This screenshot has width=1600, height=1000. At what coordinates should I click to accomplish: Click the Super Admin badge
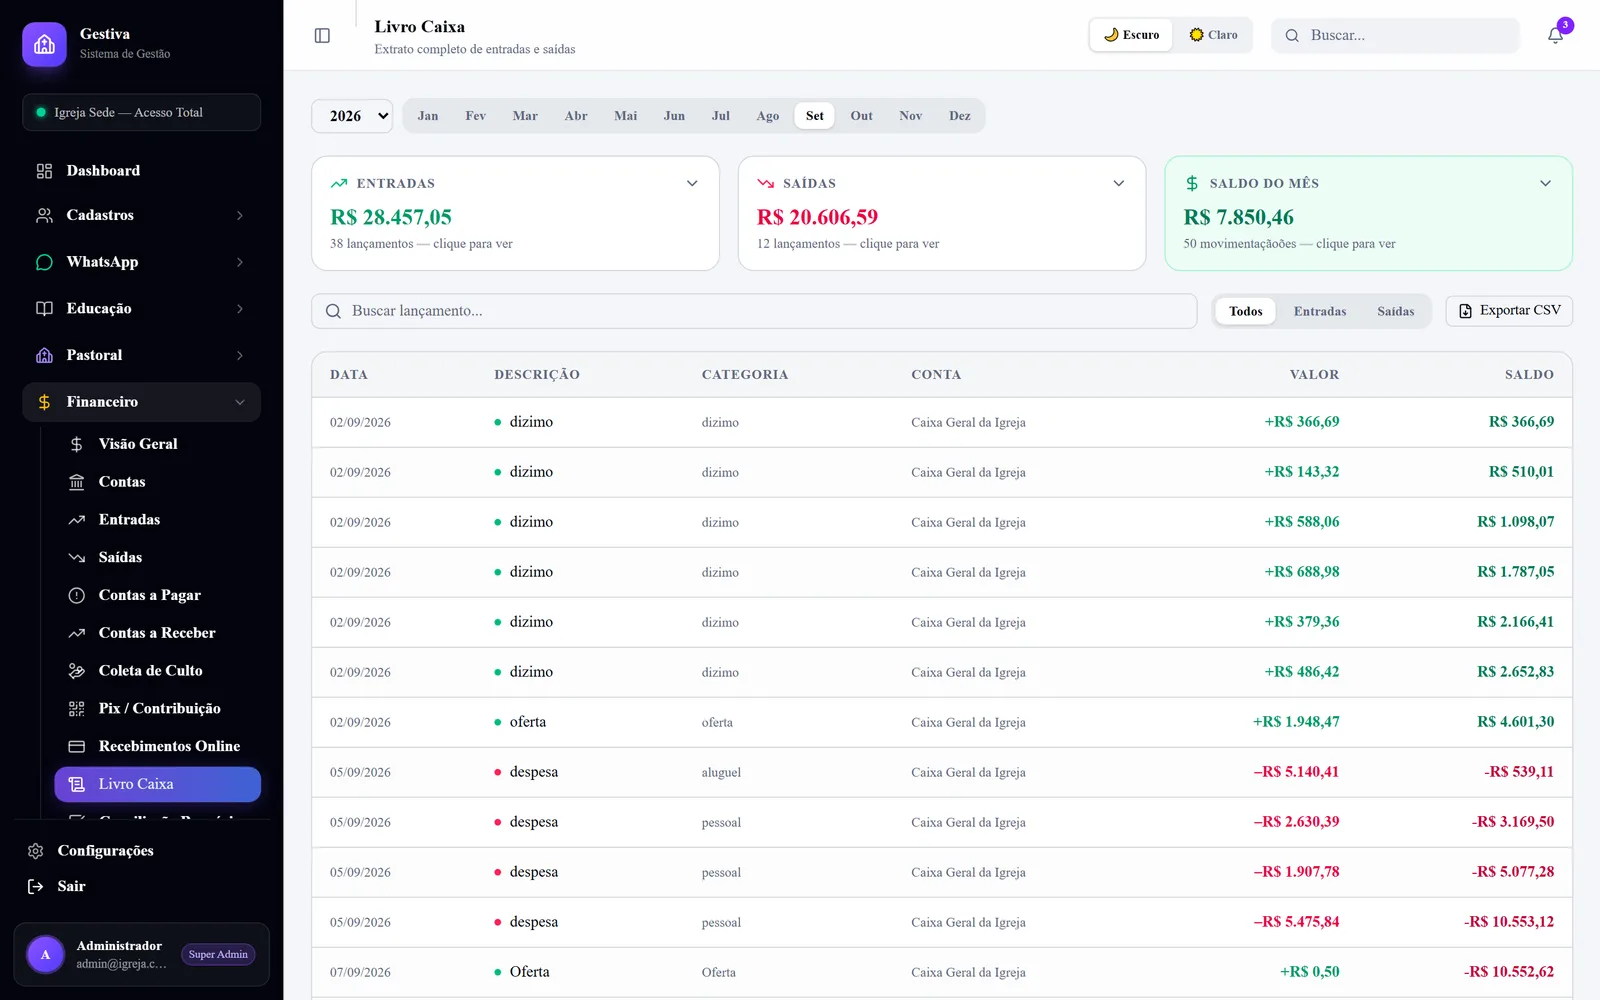tap(218, 955)
